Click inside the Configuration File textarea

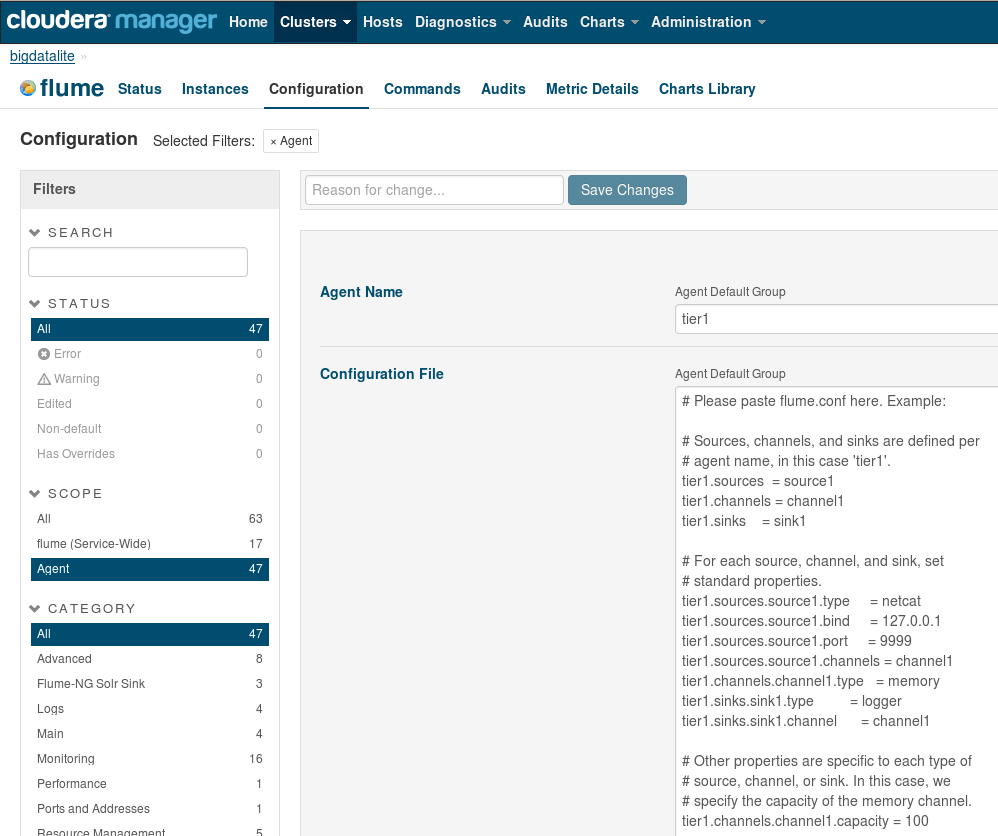pyautogui.click(x=836, y=611)
